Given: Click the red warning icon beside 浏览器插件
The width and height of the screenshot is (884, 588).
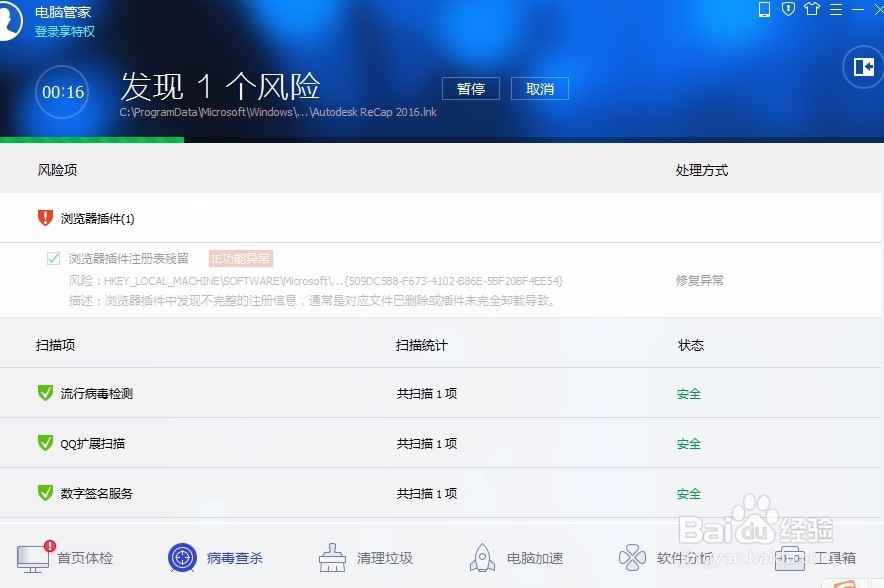Looking at the screenshot, I should click(43, 216).
